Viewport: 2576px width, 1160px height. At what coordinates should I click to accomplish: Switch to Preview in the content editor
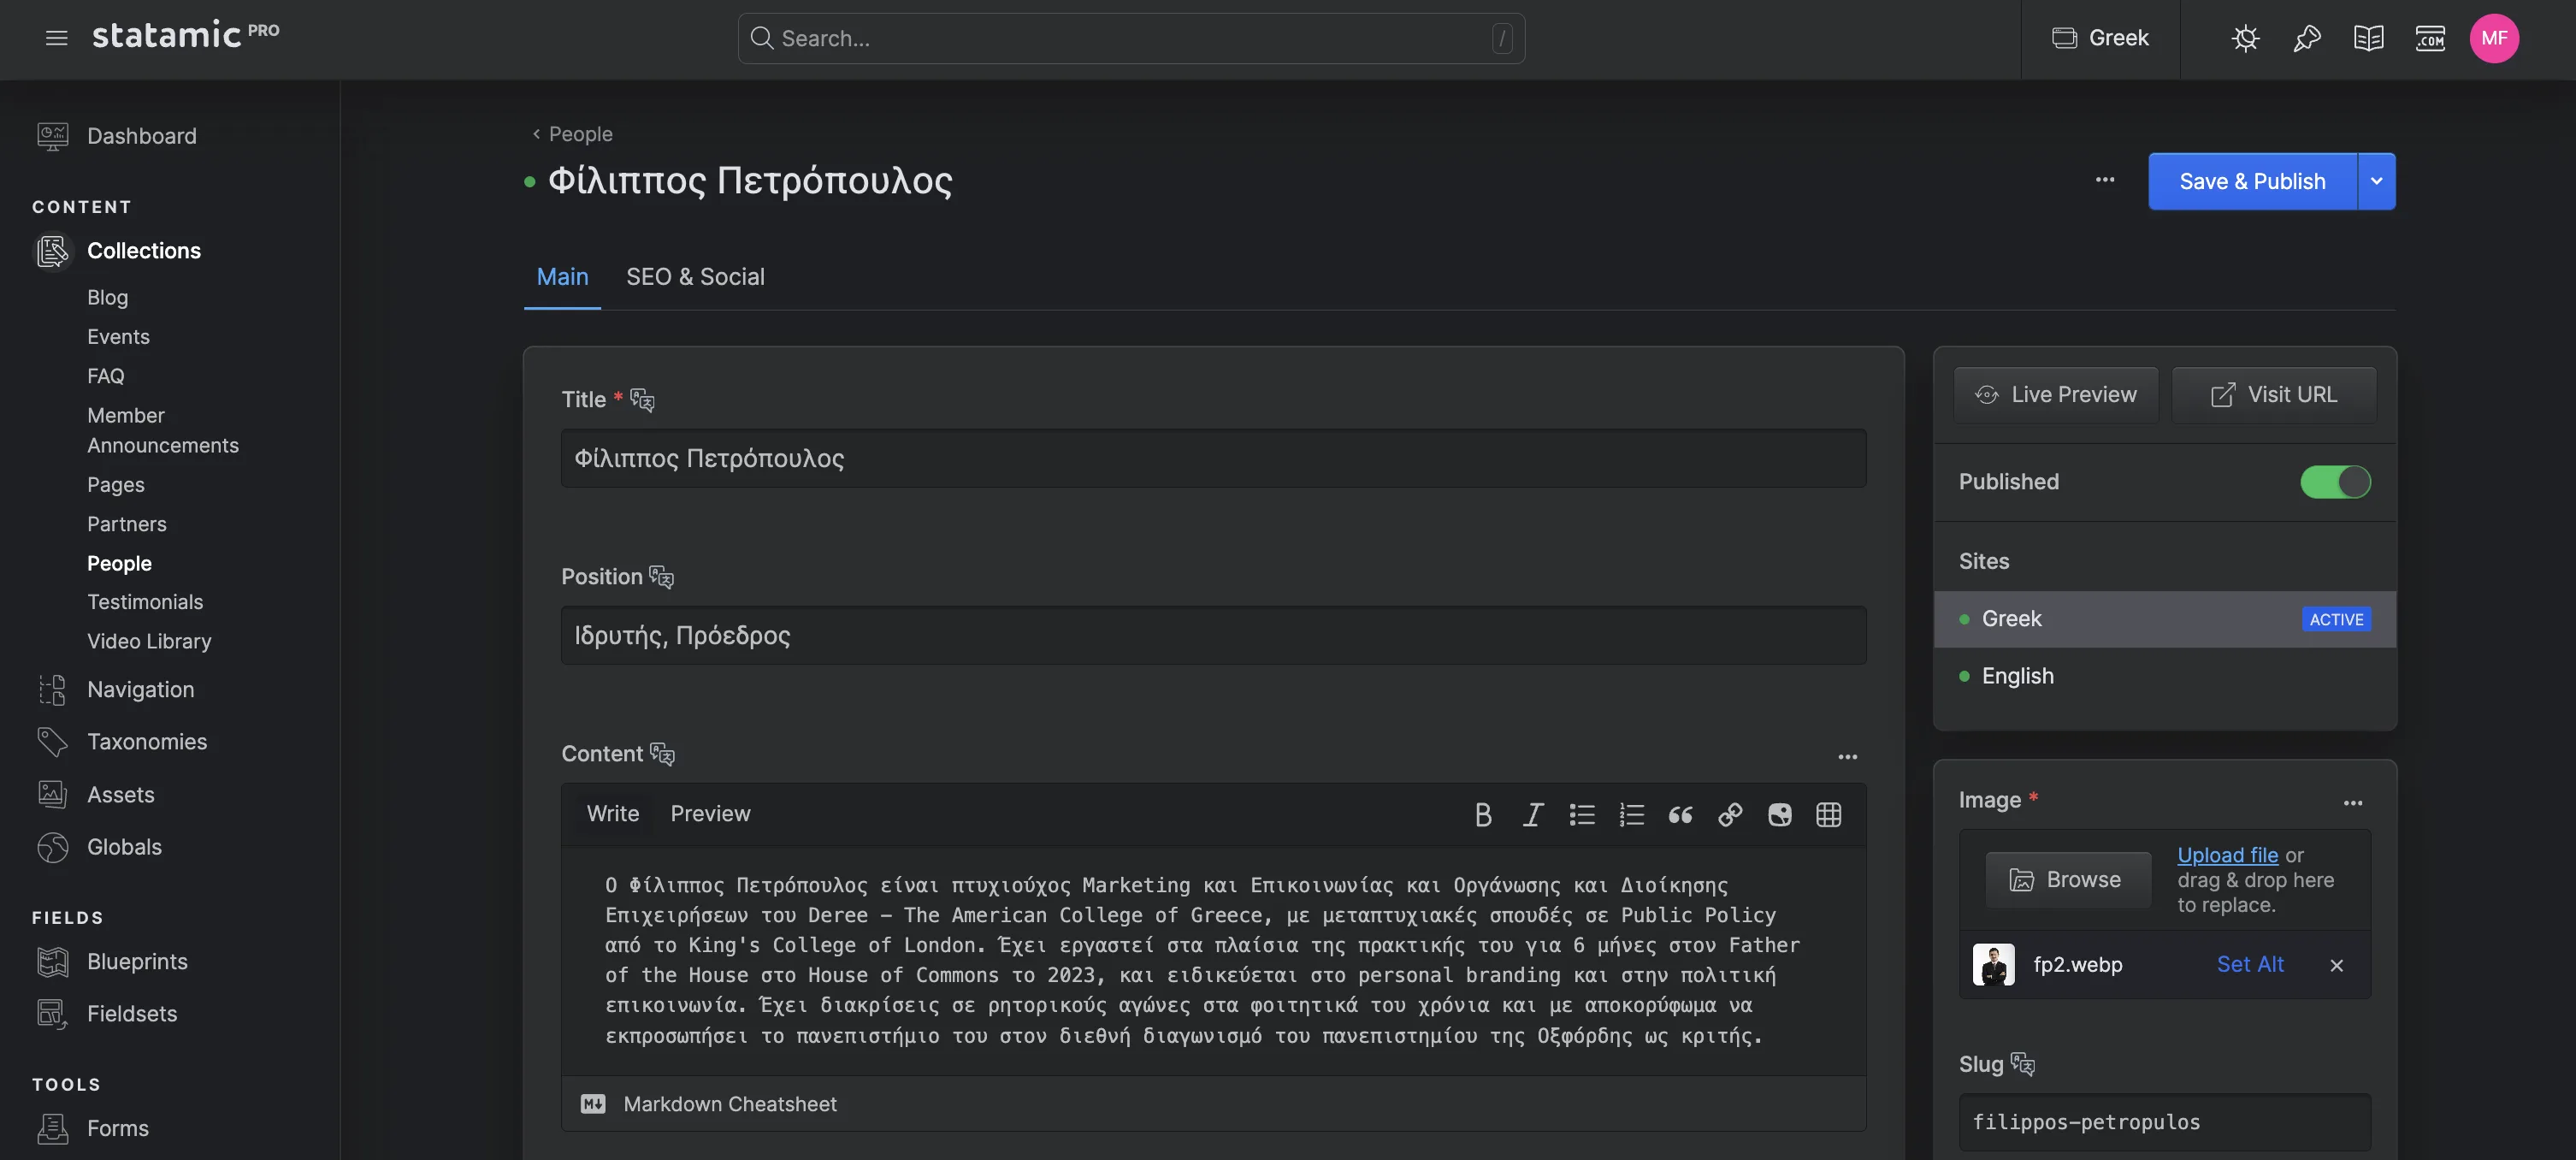(710, 813)
